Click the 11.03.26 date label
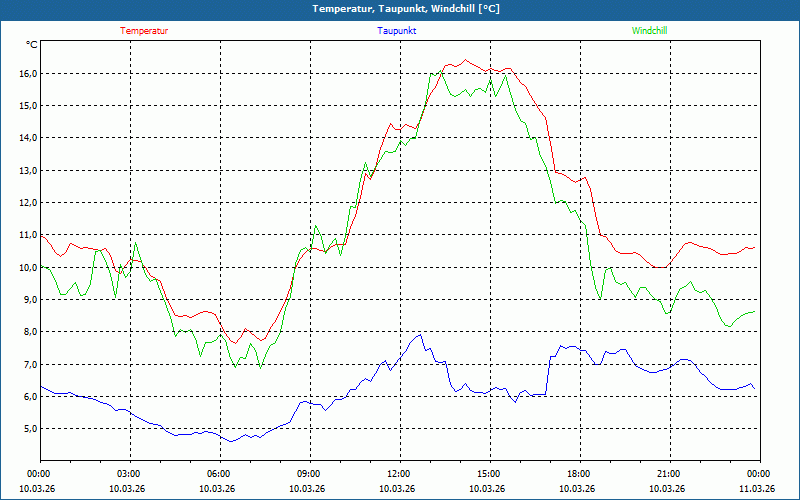This screenshot has height=500, width=800. point(757,489)
